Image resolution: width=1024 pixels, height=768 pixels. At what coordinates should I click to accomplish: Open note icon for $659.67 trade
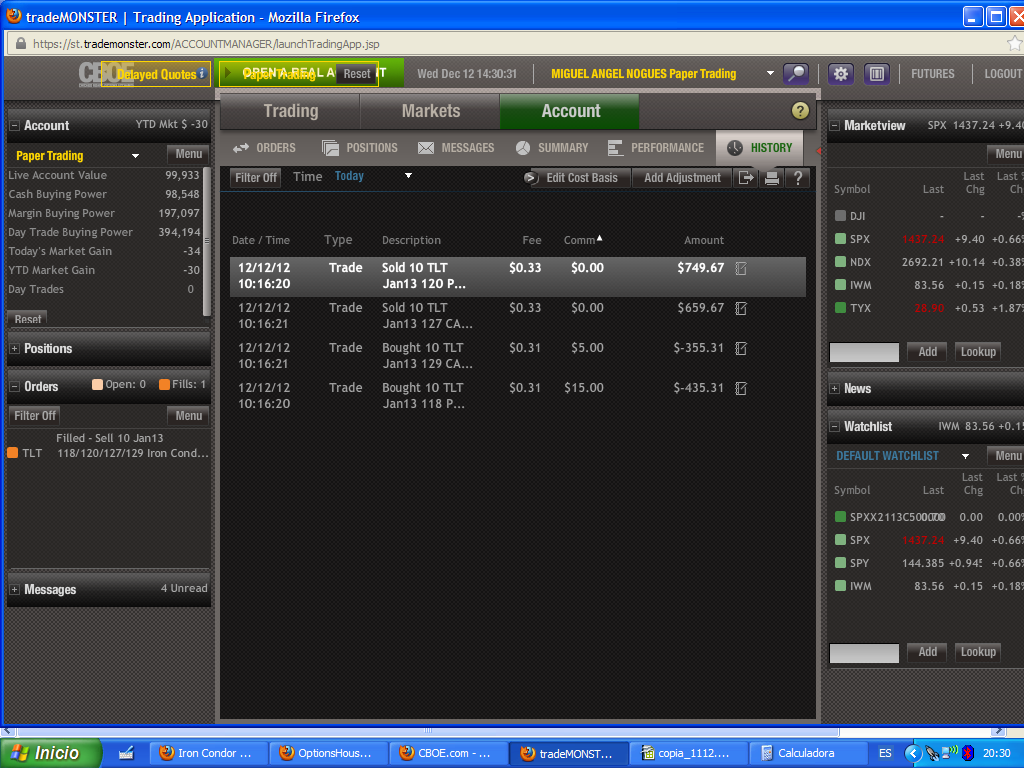[x=741, y=308]
